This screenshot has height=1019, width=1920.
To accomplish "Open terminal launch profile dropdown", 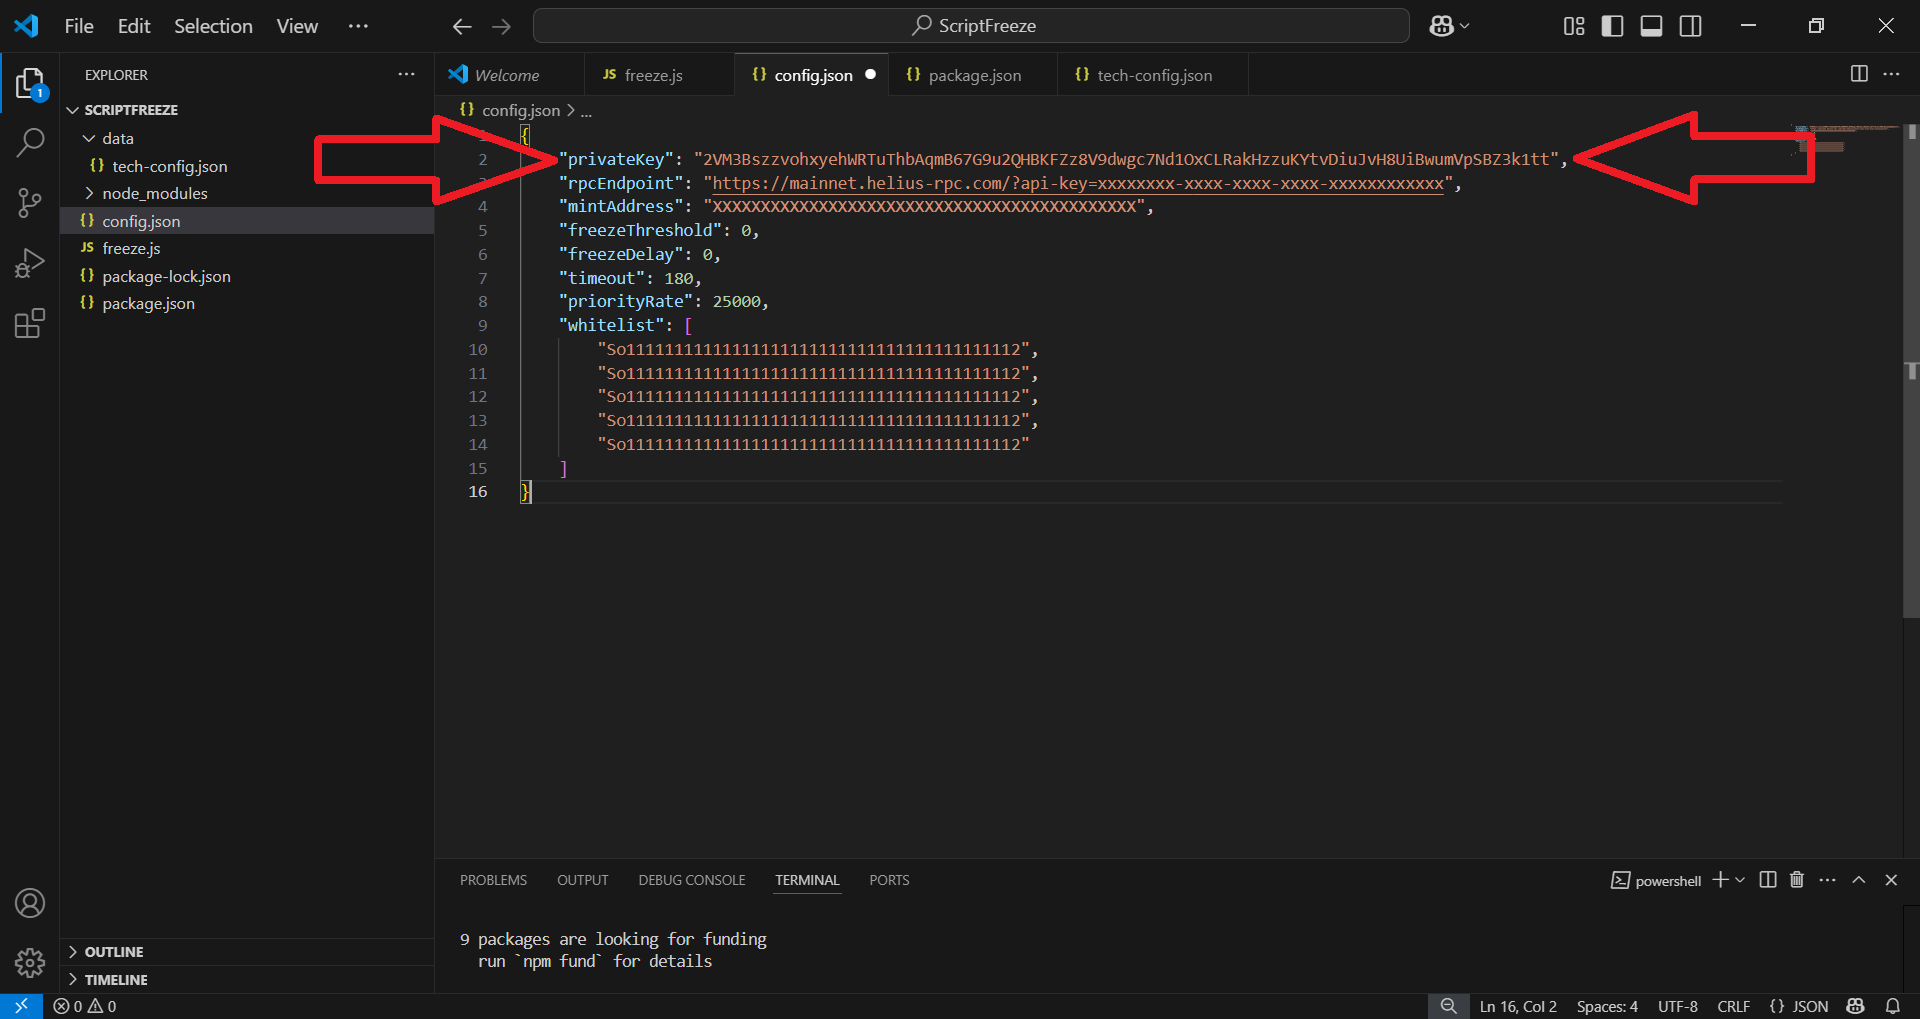I will pos(1740,880).
